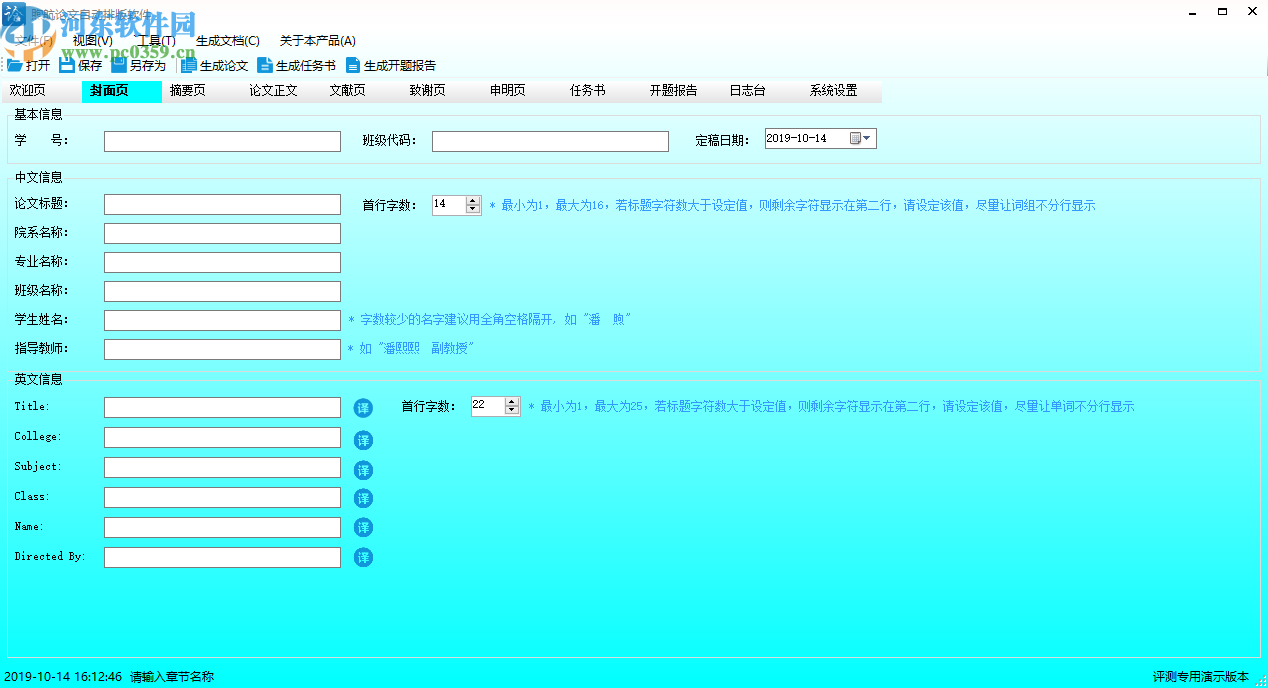Decrease the Chinese title 首行字数 value
Screen dimensions: 1268x688
click(x=473, y=209)
